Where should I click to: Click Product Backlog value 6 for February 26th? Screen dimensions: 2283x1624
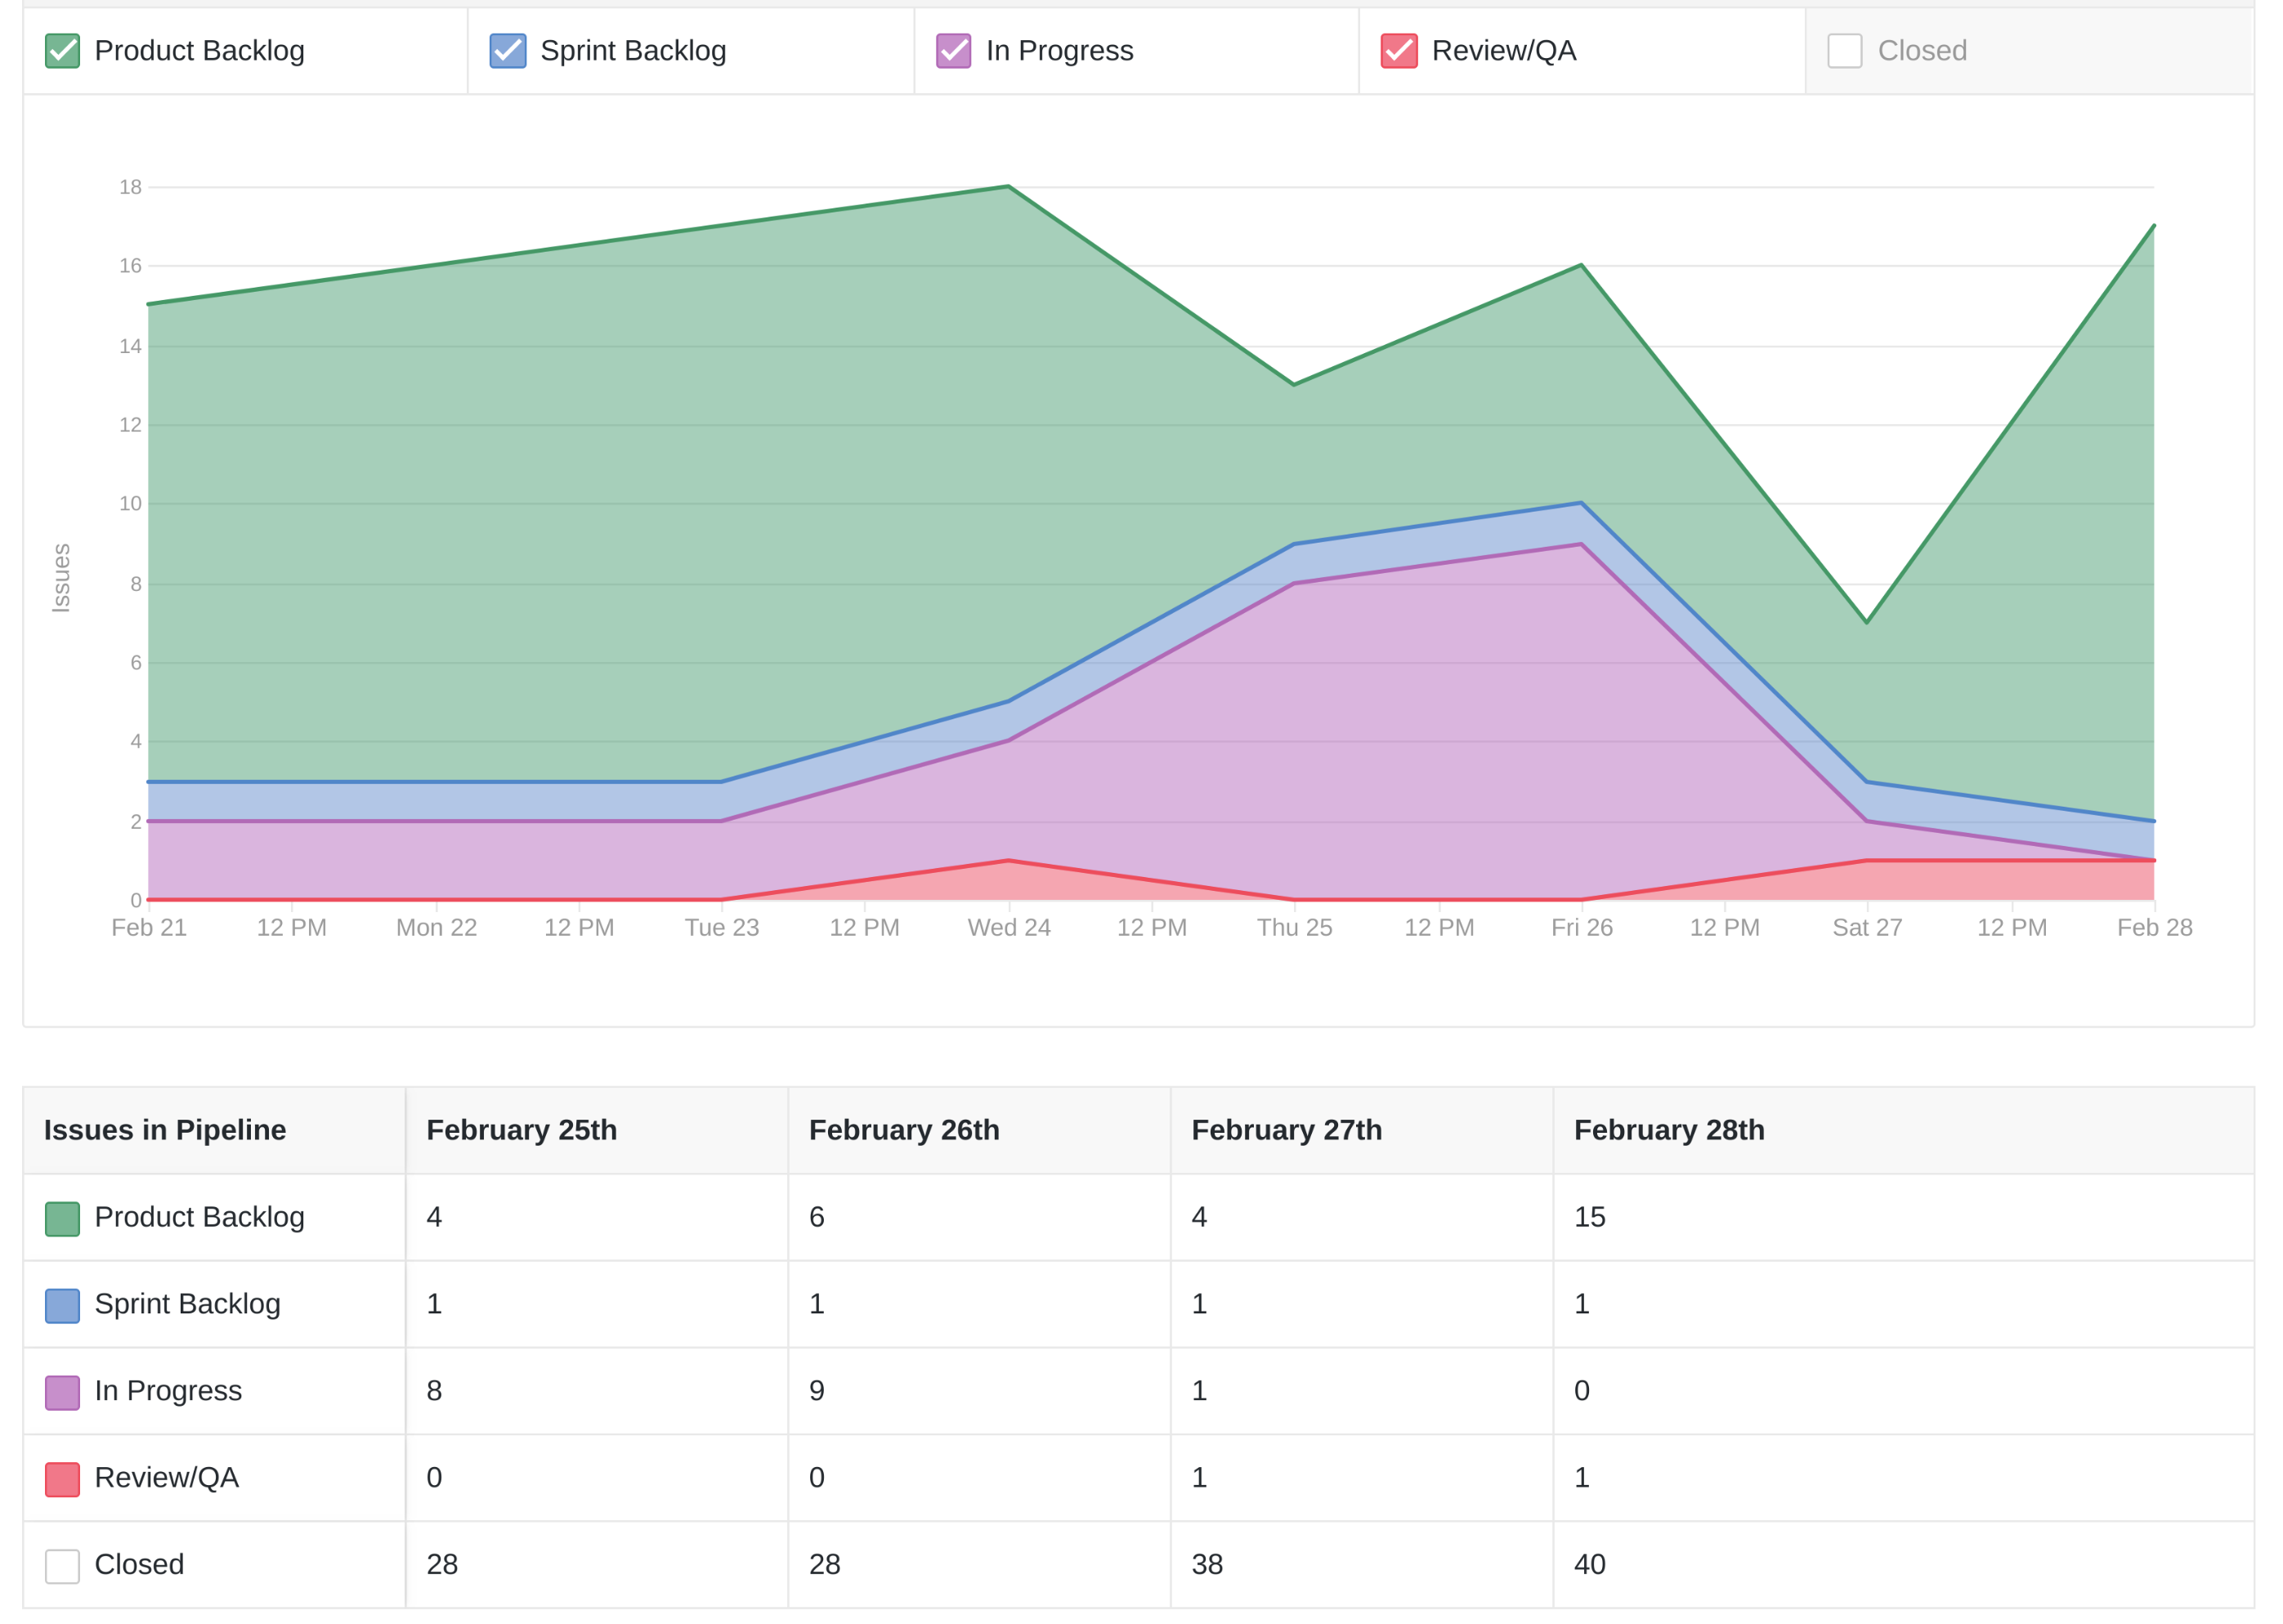817,1218
